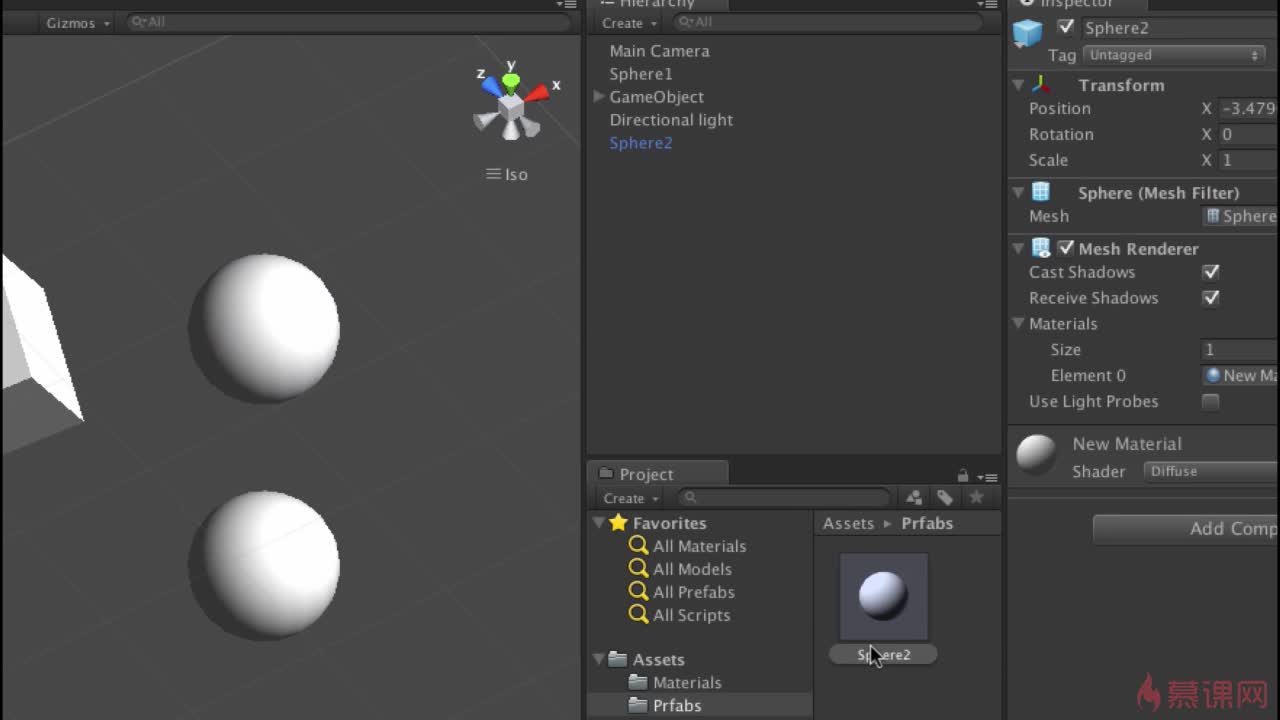Select All Models saved search
This screenshot has width=1280, height=720.
[x=681, y=569]
